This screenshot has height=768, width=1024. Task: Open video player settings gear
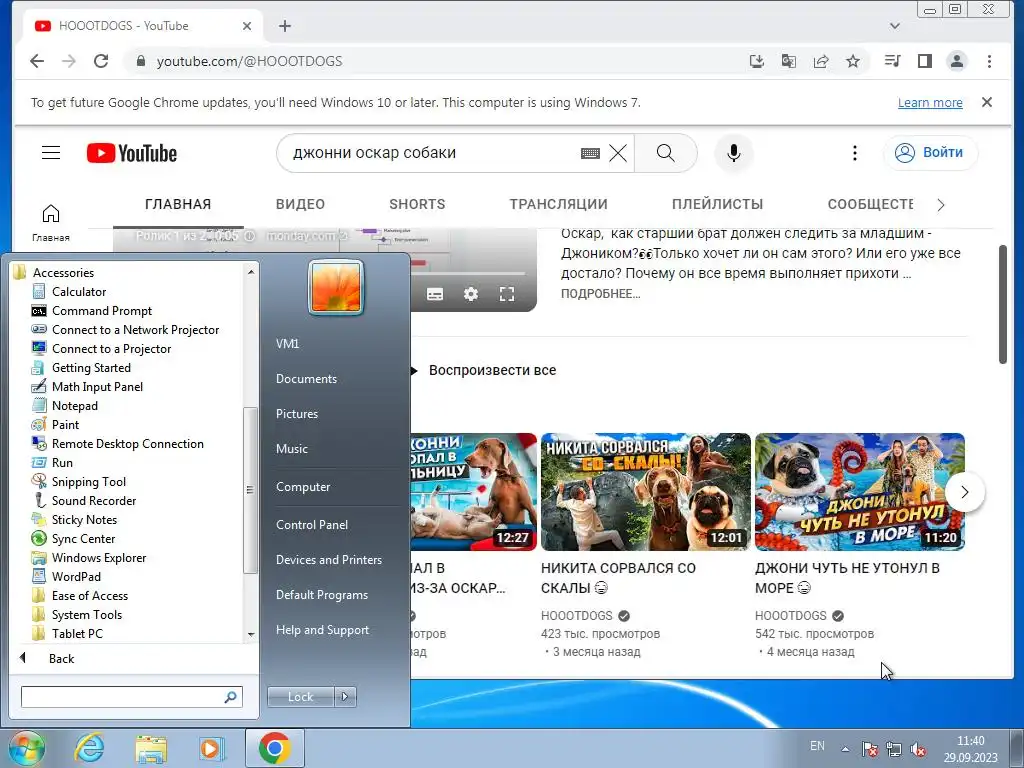471,295
